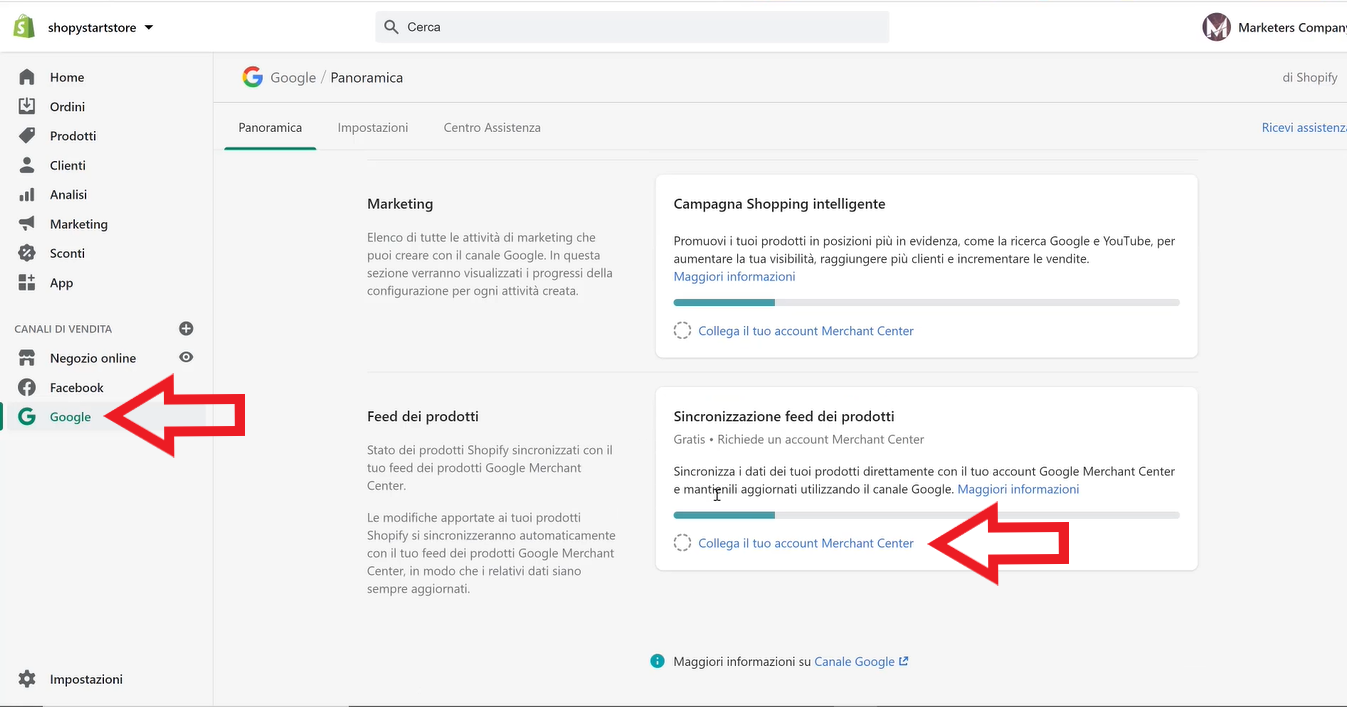This screenshot has height=707, width=1347.
Task: Click Collega Merchant Center under Sincronizzazione feed
Action: click(x=805, y=543)
